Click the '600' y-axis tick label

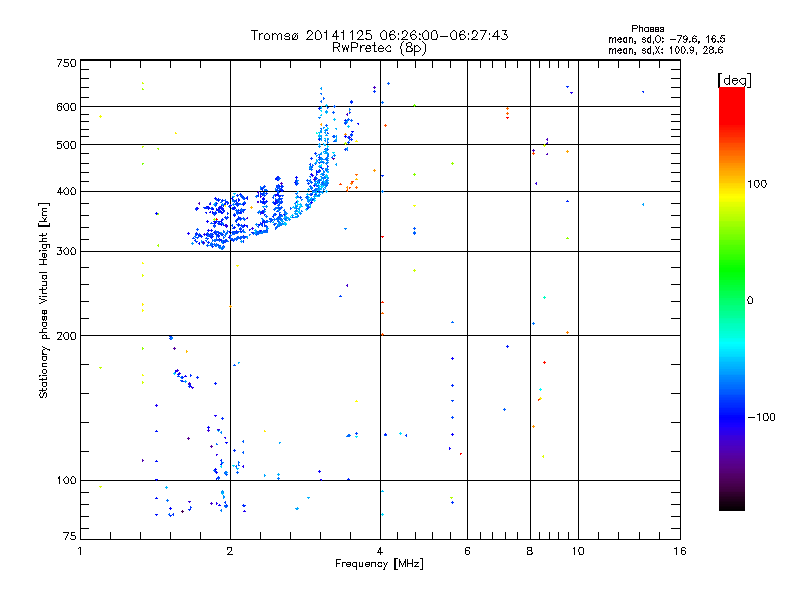66,107
